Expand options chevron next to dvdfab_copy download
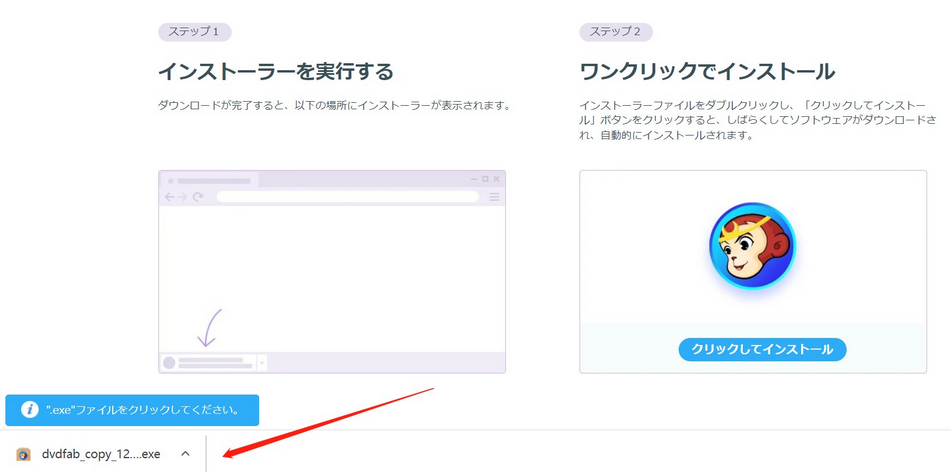The image size is (951, 472). point(185,454)
